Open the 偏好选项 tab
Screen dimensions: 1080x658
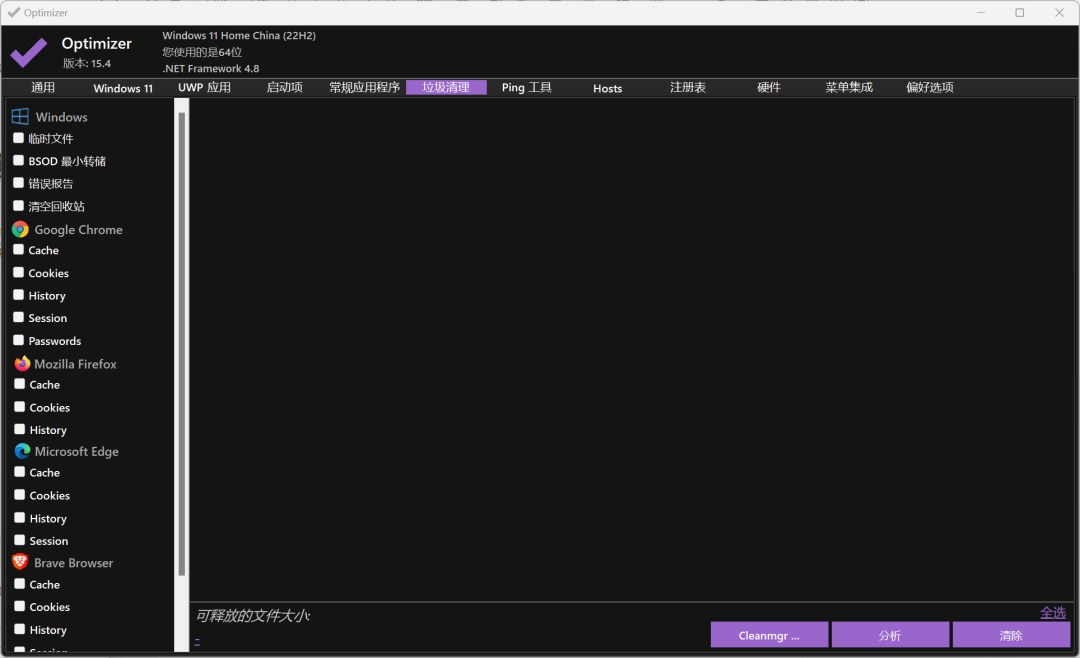pyautogui.click(x=930, y=88)
